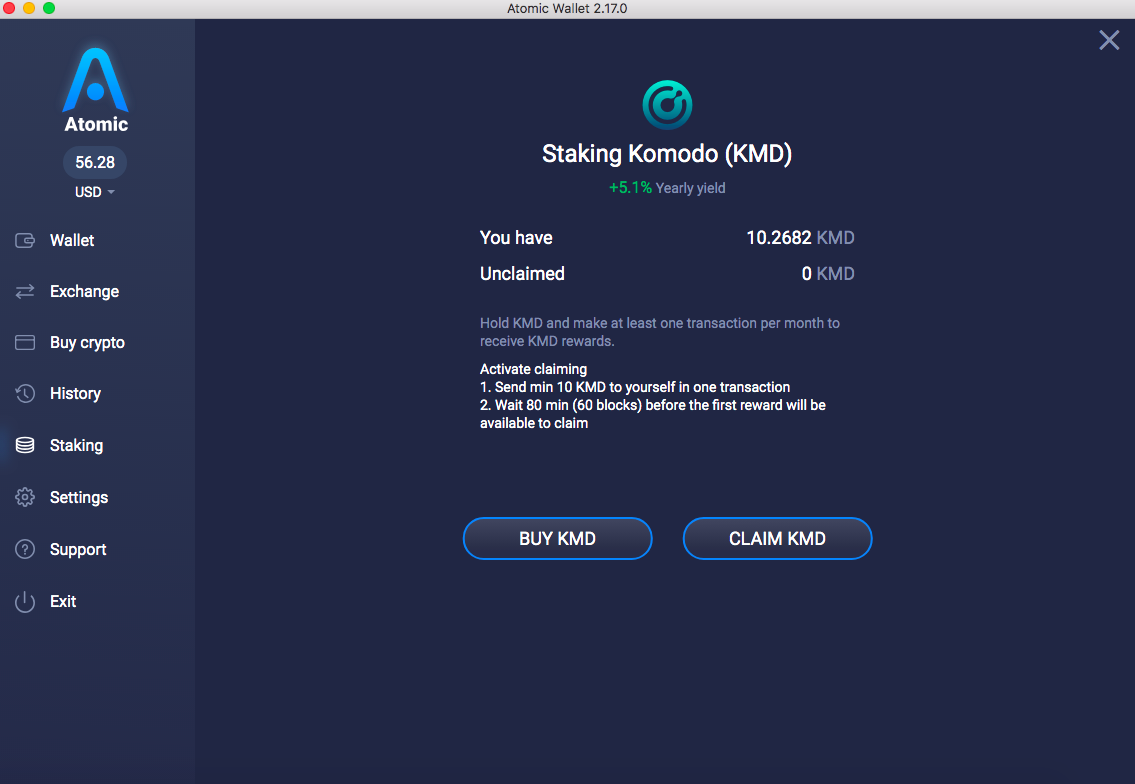Click the BUY KMD button
The height and width of the screenshot is (784, 1135).
(557, 539)
